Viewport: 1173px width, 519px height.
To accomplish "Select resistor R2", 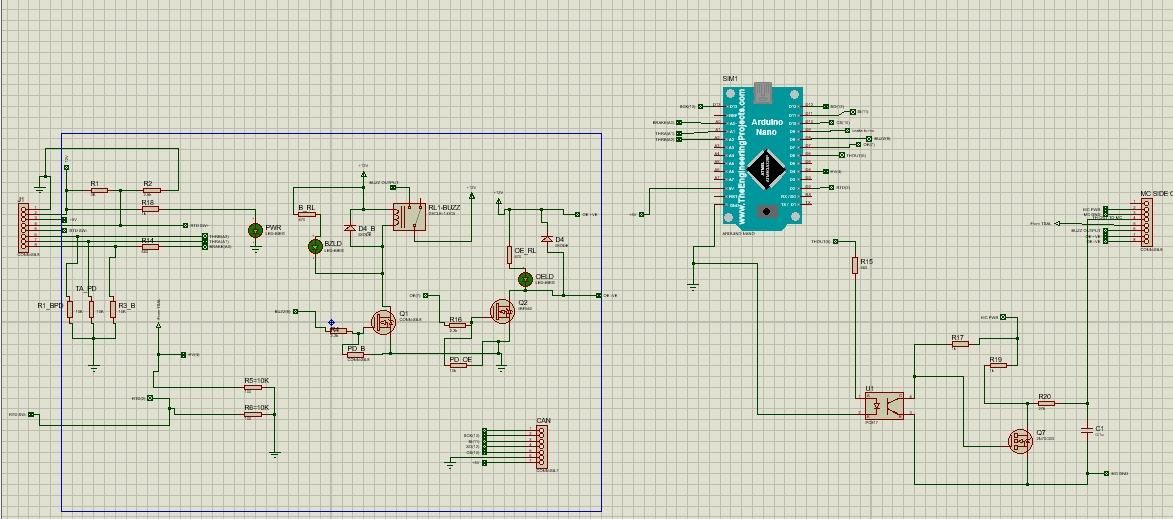I will coord(150,191).
